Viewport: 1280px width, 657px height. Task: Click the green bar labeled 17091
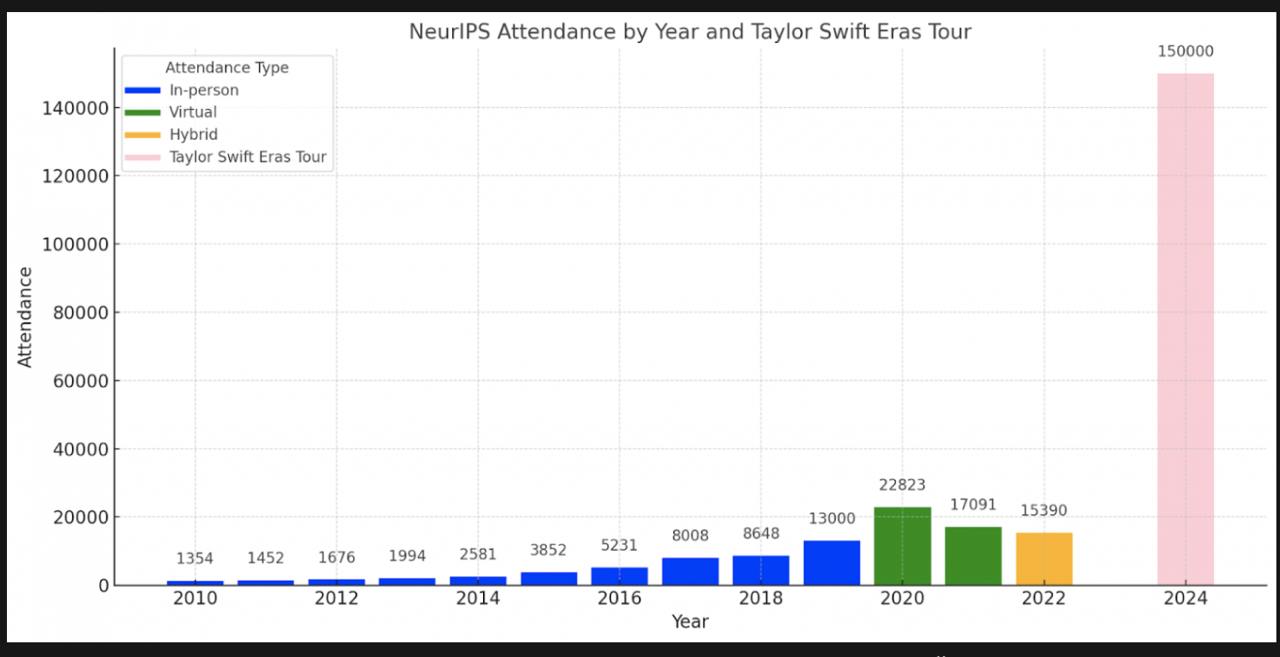click(x=973, y=556)
